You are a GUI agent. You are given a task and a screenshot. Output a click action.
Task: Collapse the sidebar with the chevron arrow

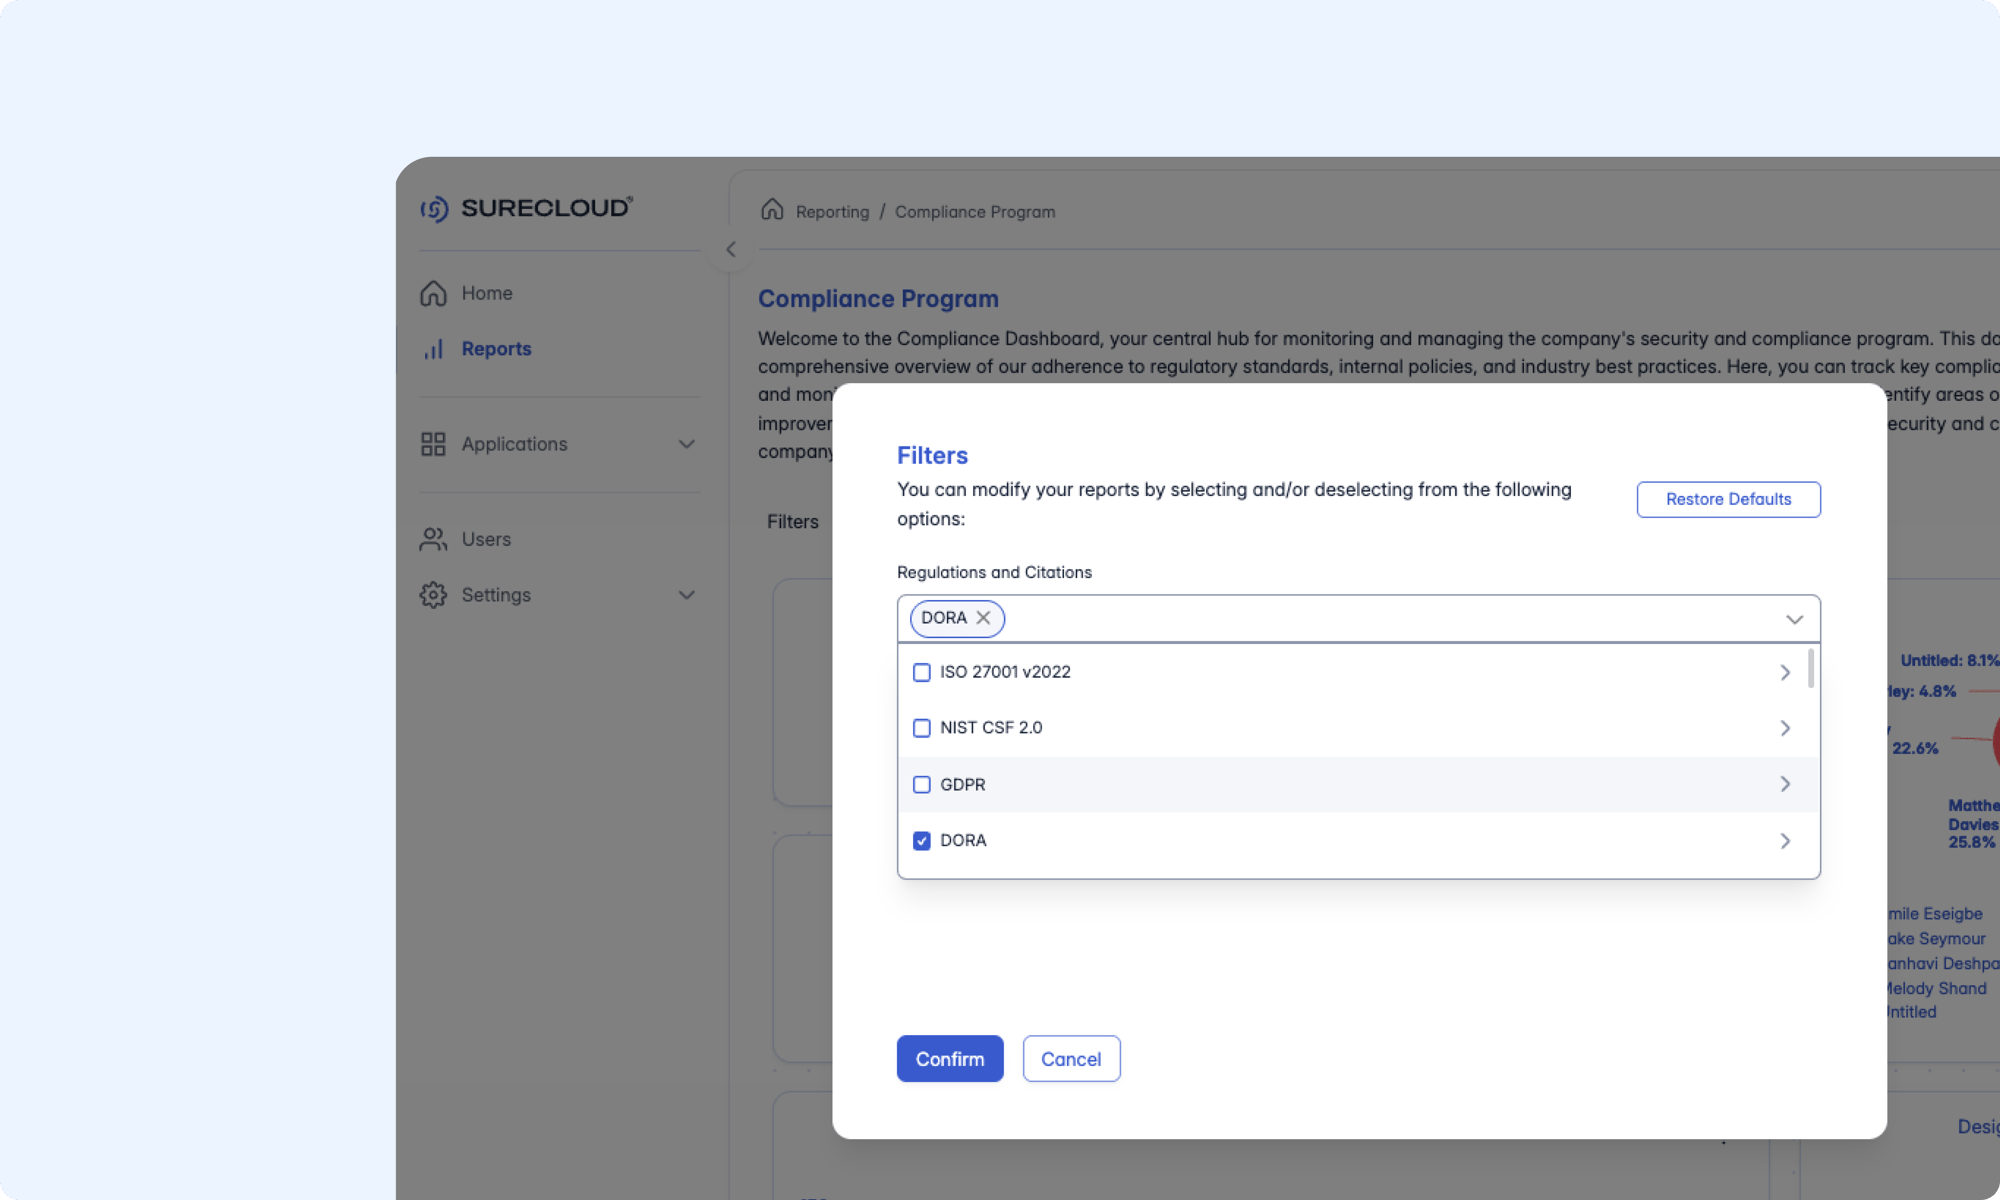[x=730, y=249]
